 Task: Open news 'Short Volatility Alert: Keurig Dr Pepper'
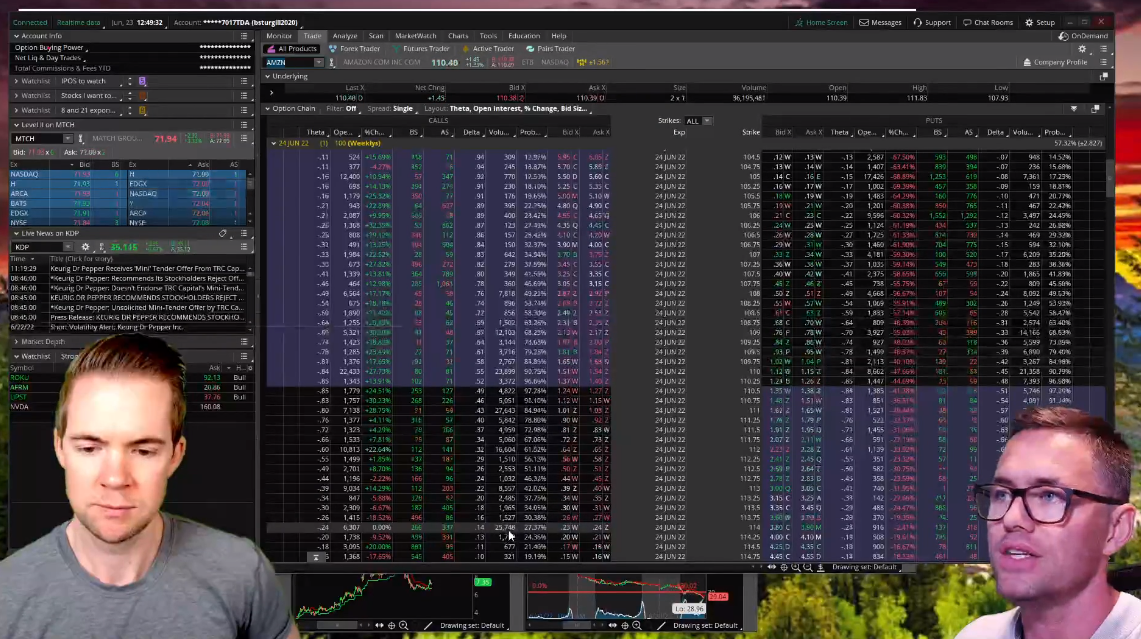coord(116,328)
